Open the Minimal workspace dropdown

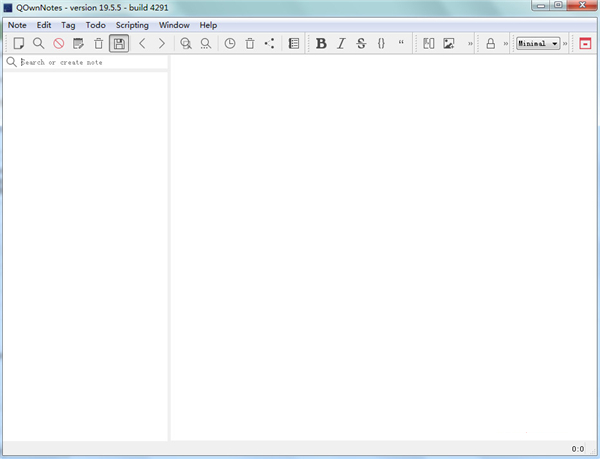pyautogui.click(x=538, y=43)
